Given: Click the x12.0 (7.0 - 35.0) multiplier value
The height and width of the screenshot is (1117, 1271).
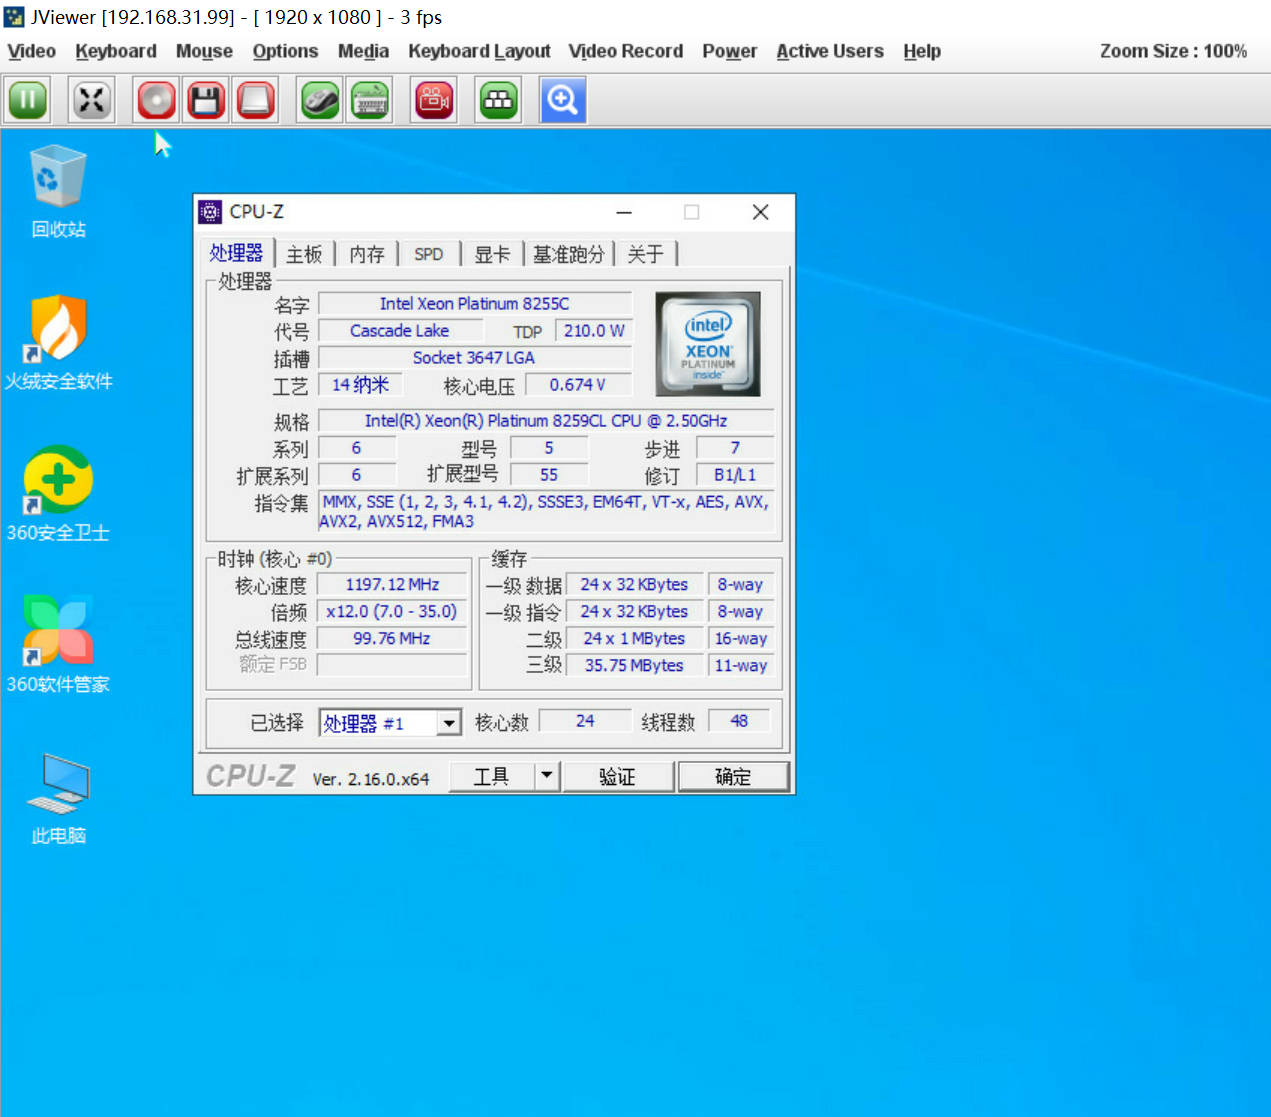Looking at the screenshot, I should coord(392,612).
